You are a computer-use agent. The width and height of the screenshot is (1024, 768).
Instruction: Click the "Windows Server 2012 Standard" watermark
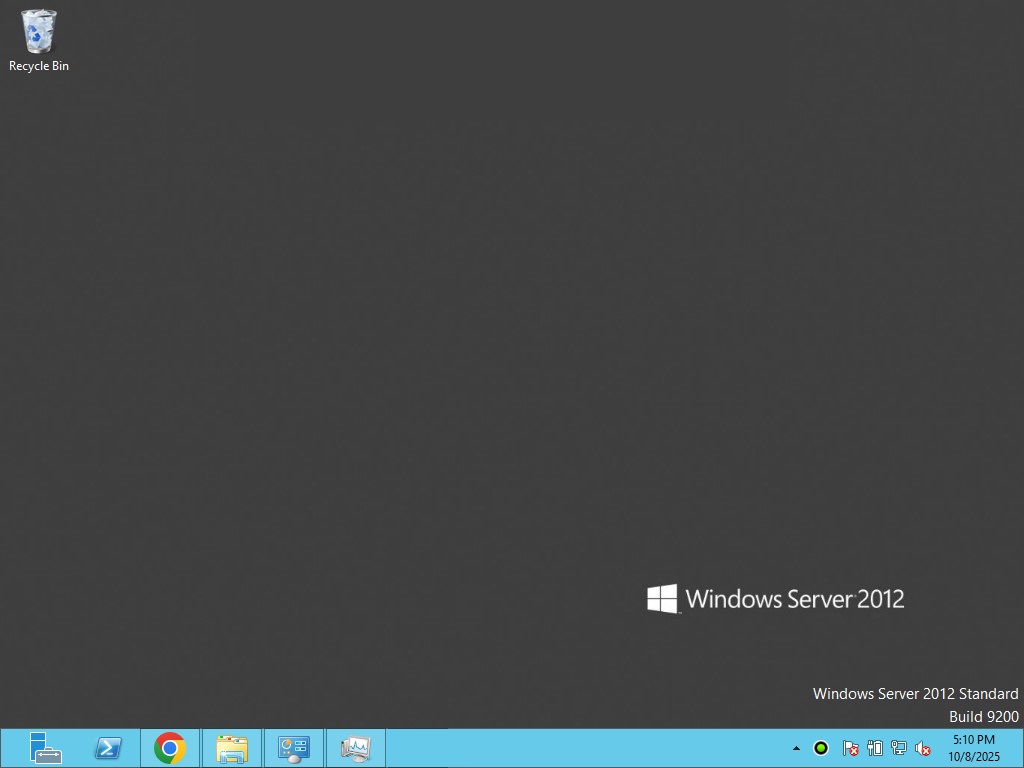pyautogui.click(x=915, y=693)
